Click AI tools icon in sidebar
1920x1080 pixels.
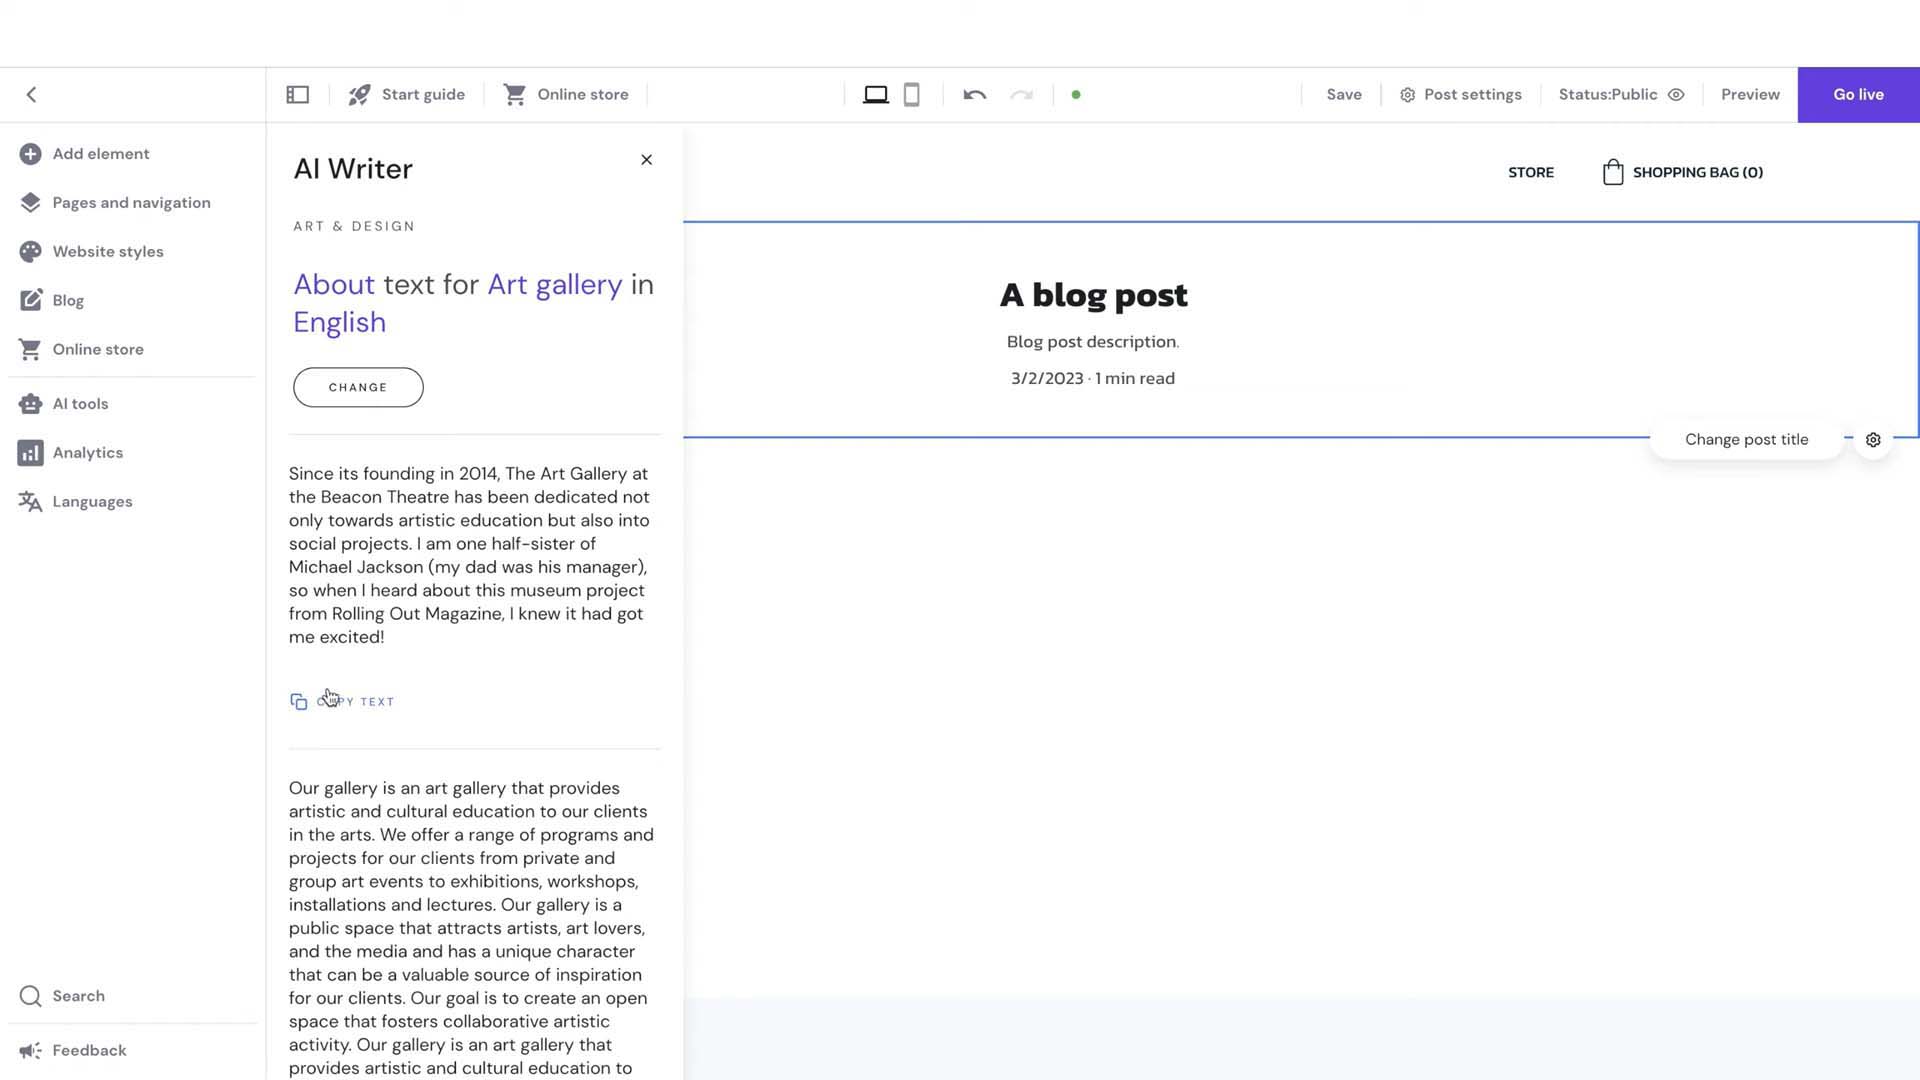click(29, 404)
